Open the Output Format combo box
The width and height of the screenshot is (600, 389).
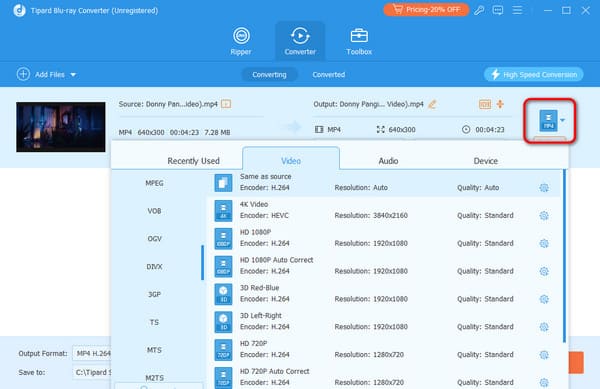coord(92,353)
